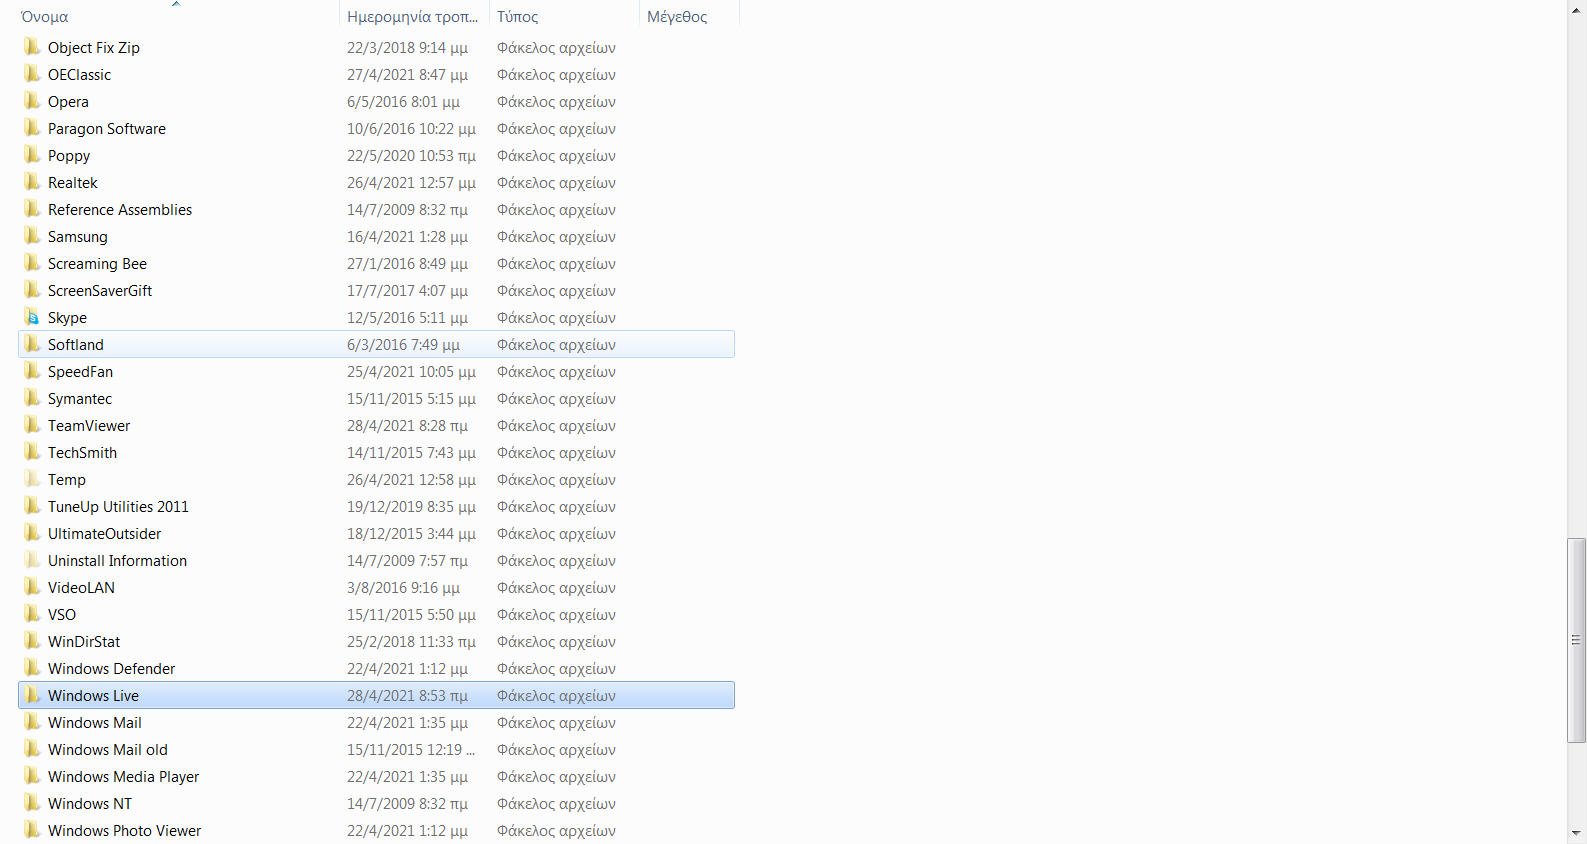
Task: Click the TechSmith folder icon
Action: point(33,452)
